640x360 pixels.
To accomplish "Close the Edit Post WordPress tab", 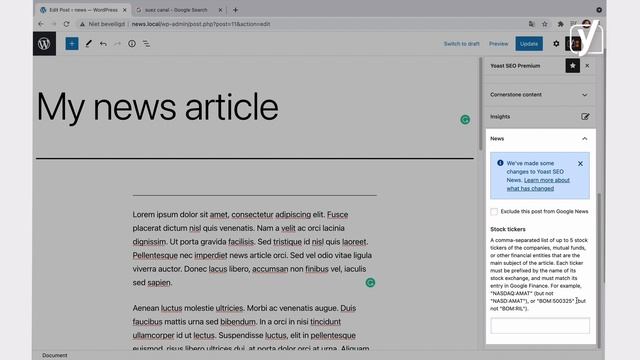I will (x=124, y=10).
